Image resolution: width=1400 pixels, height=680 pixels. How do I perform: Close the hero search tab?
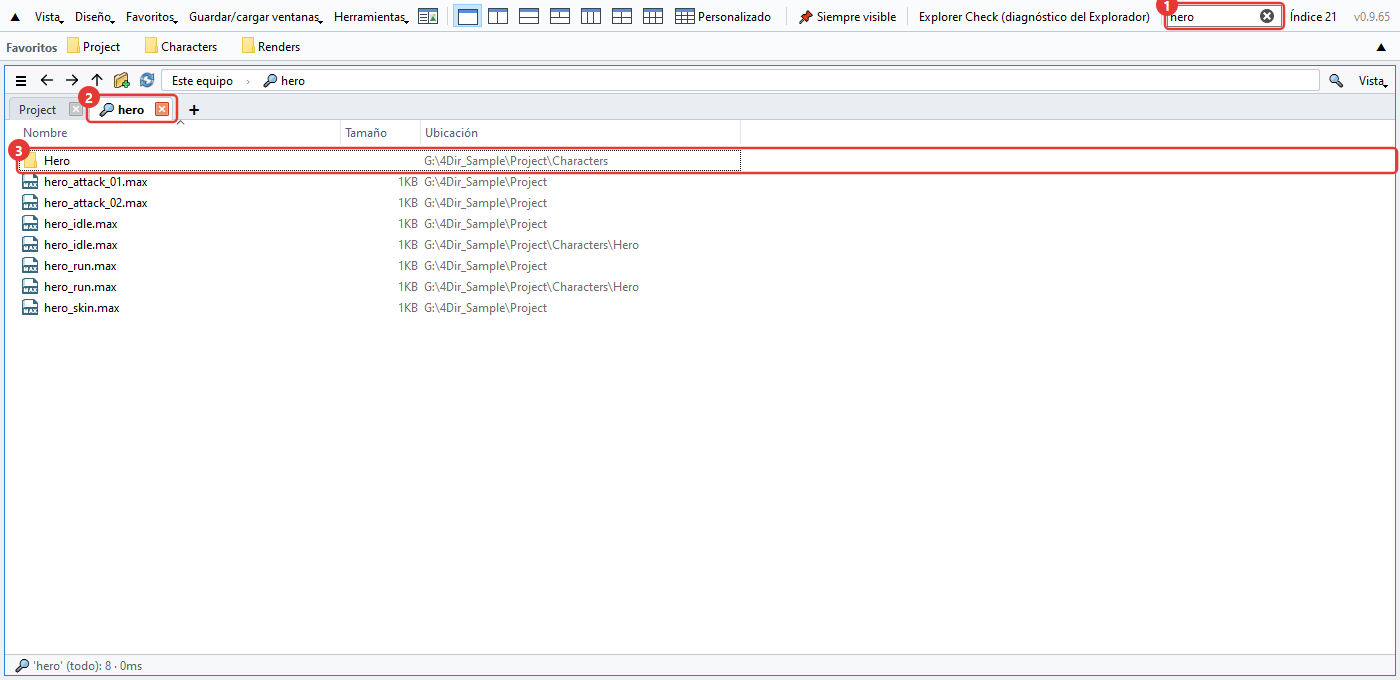click(x=162, y=109)
